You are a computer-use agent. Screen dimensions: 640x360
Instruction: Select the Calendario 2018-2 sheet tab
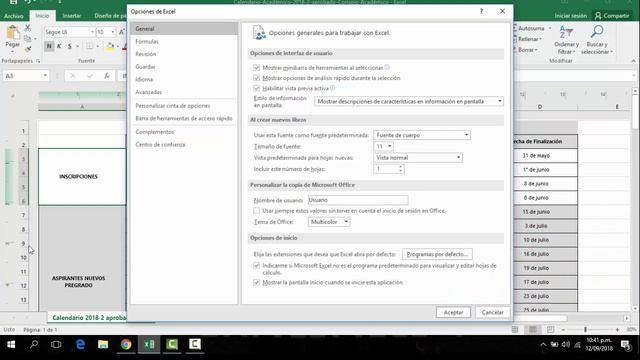pyautogui.click(x=89, y=318)
